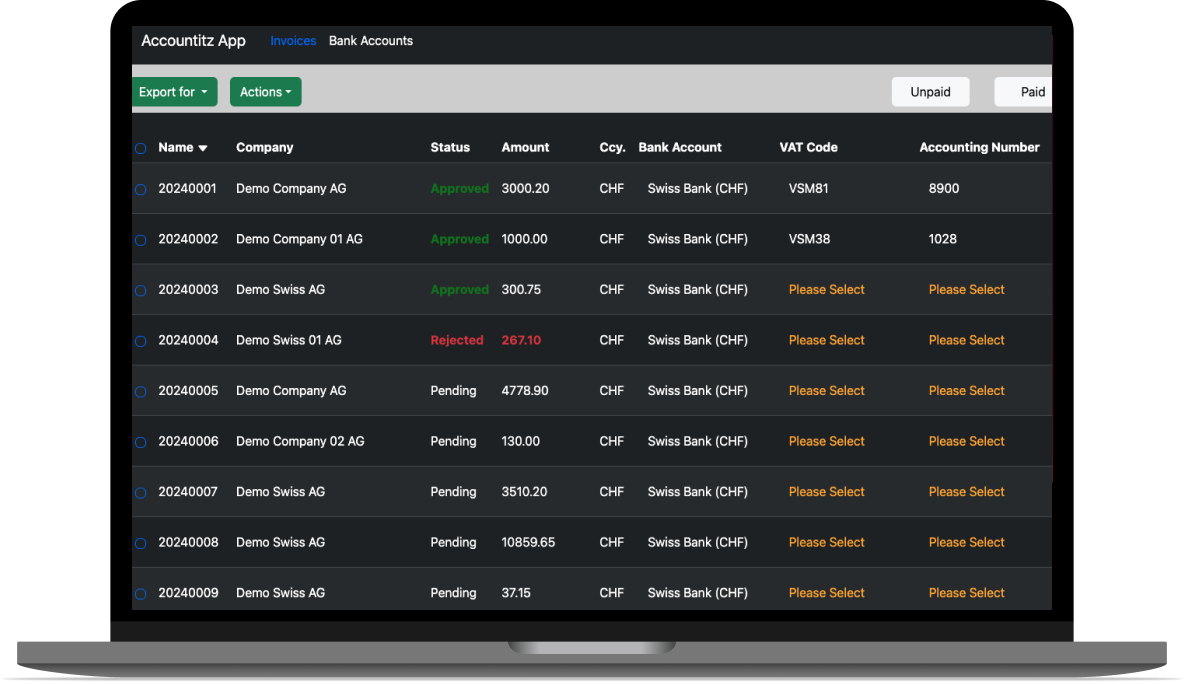Click Demo Company 01 AG cell
This screenshot has height=684, width=1184.
click(x=299, y=239)
